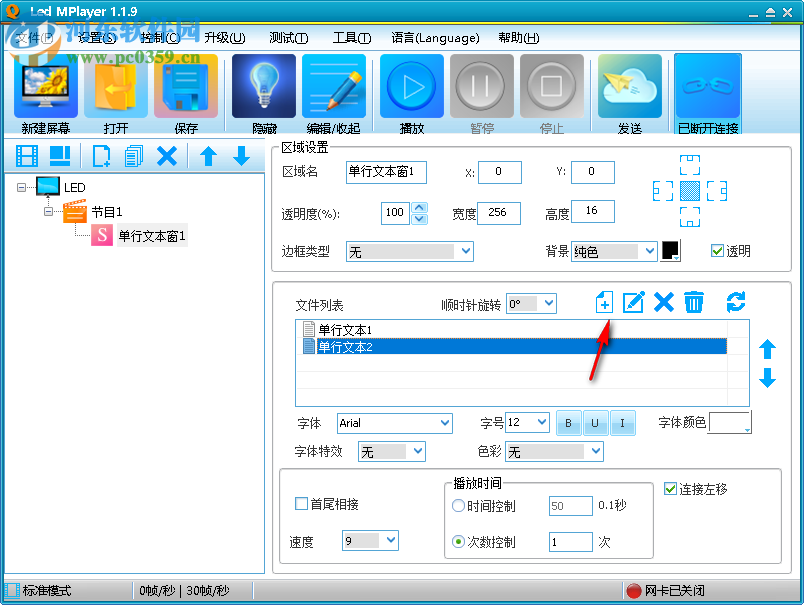Select the 时间控制 radio button
The height and width of the screenshot is (605, 804).
(458, 505)
